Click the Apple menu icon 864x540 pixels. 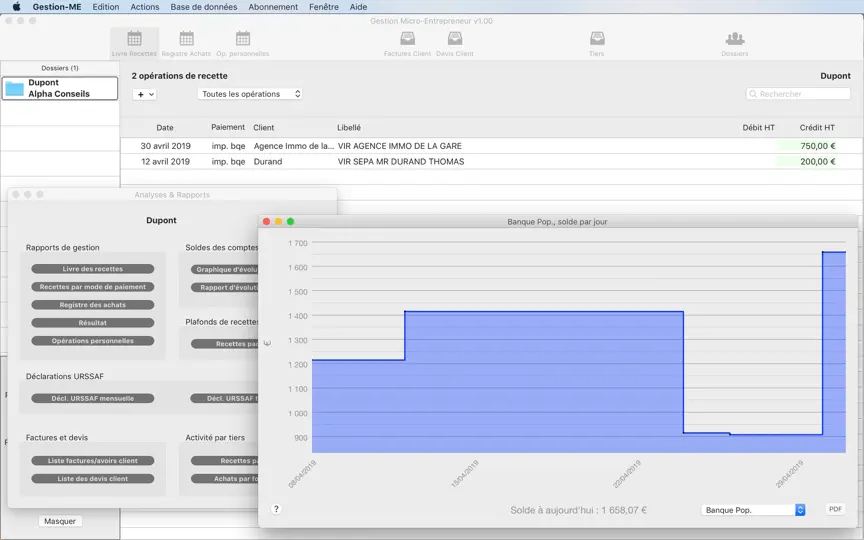tap(17, 7)
